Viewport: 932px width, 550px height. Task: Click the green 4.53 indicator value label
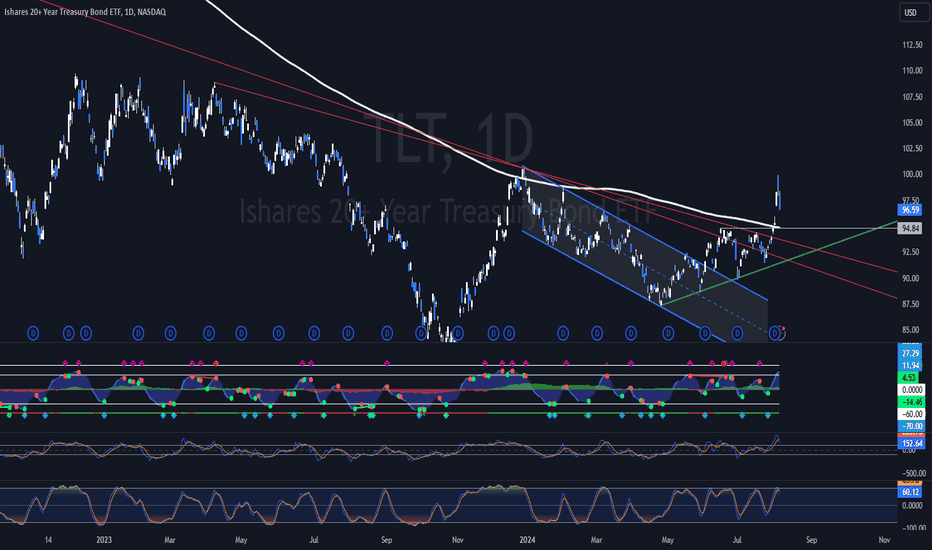(909, 378)
